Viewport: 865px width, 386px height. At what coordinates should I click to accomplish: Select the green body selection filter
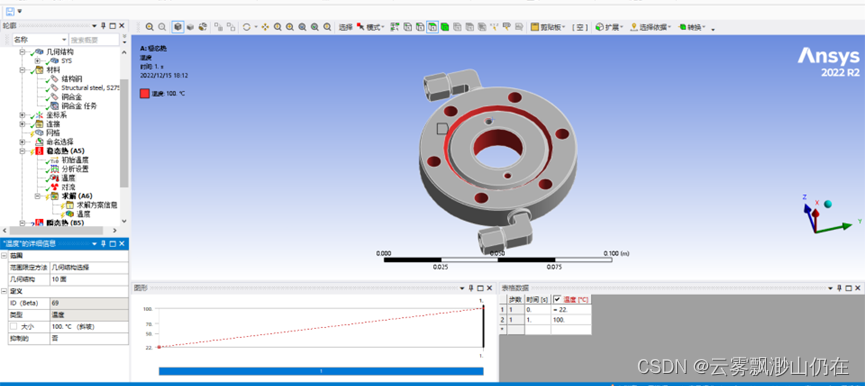point(445,26)
